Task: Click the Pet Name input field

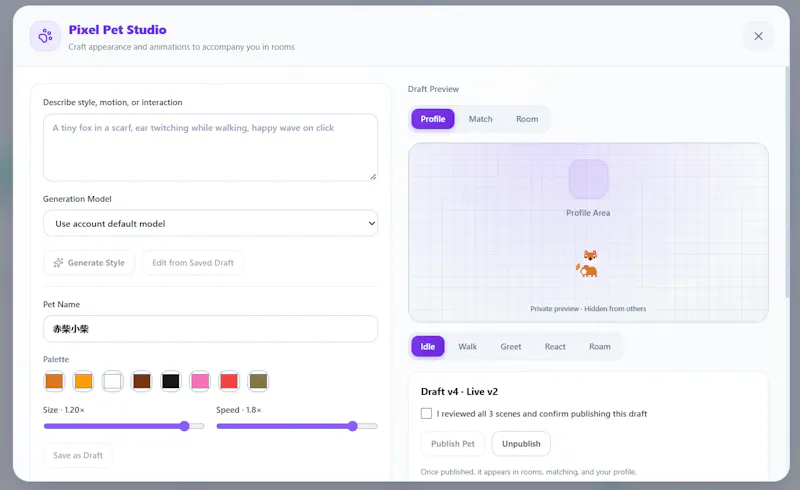Action: [x=210, y=329]
